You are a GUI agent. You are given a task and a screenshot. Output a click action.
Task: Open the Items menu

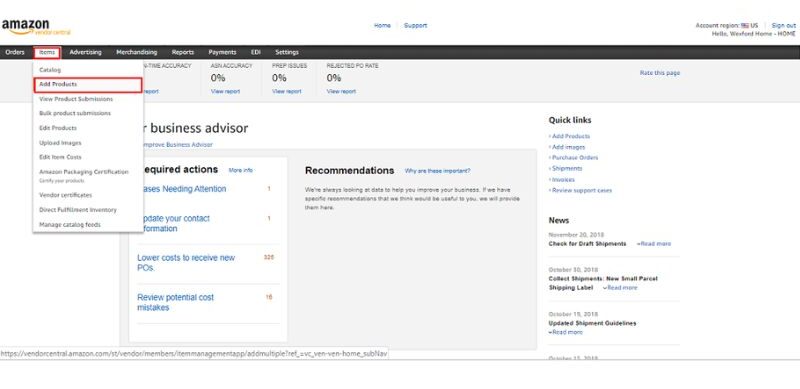tap(47, 52)
